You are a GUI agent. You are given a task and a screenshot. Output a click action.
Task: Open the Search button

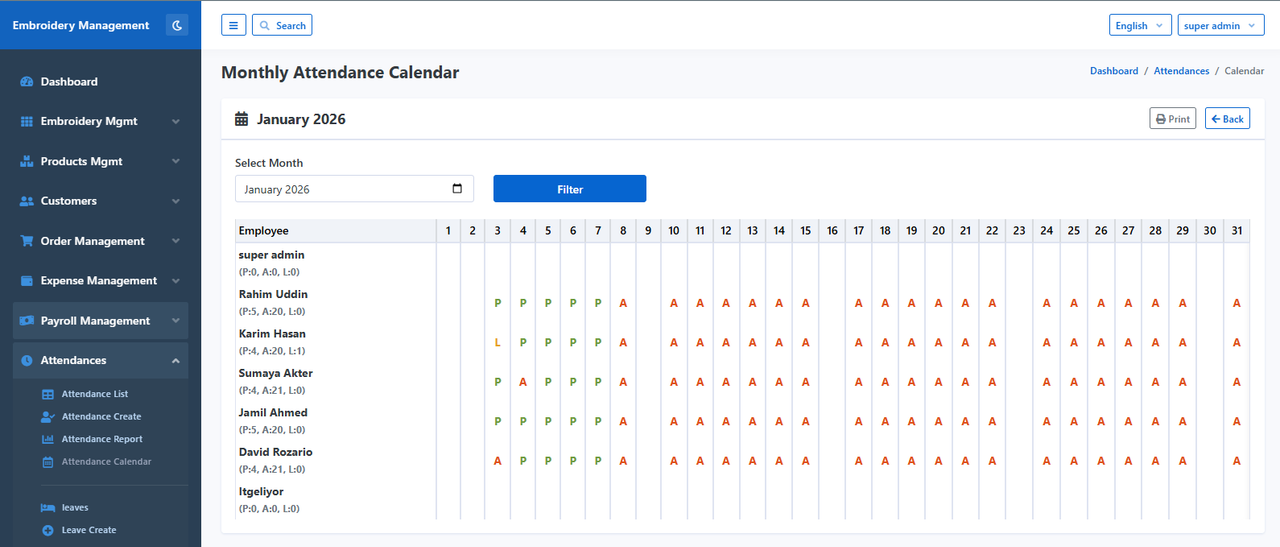(x=282, y=25)
